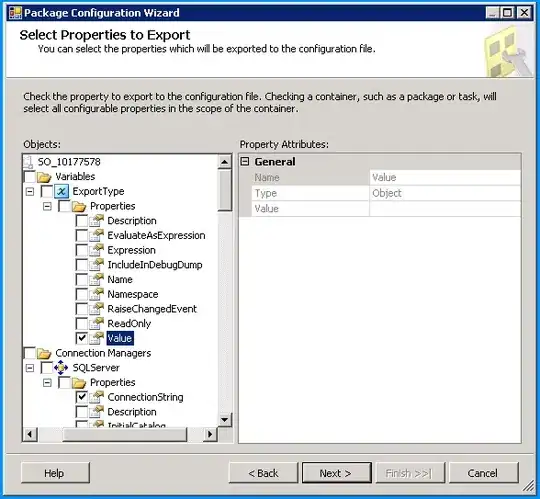
Task: Click the Package Configuration Wizard title bar icon
Action: coord(15,13)
